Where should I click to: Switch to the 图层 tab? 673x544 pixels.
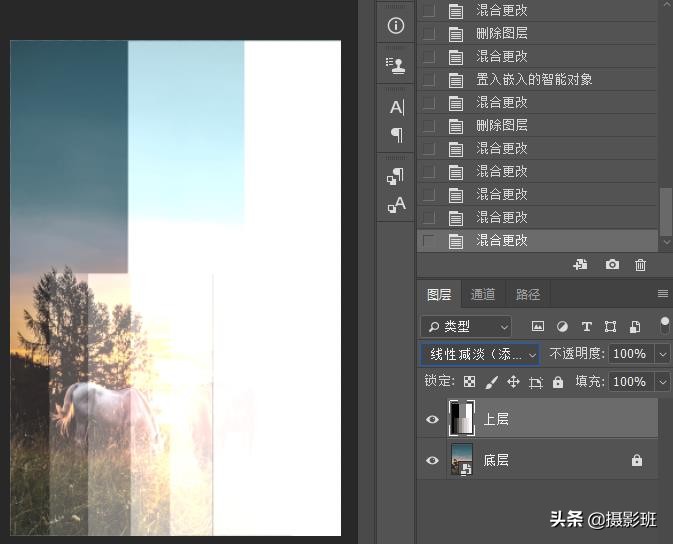pyautogui.click(x=439, y=295)
